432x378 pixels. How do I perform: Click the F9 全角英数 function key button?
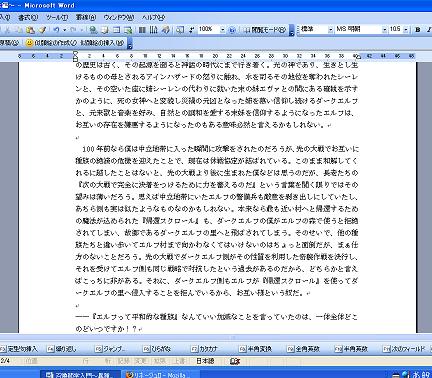[x=304, y=349]
